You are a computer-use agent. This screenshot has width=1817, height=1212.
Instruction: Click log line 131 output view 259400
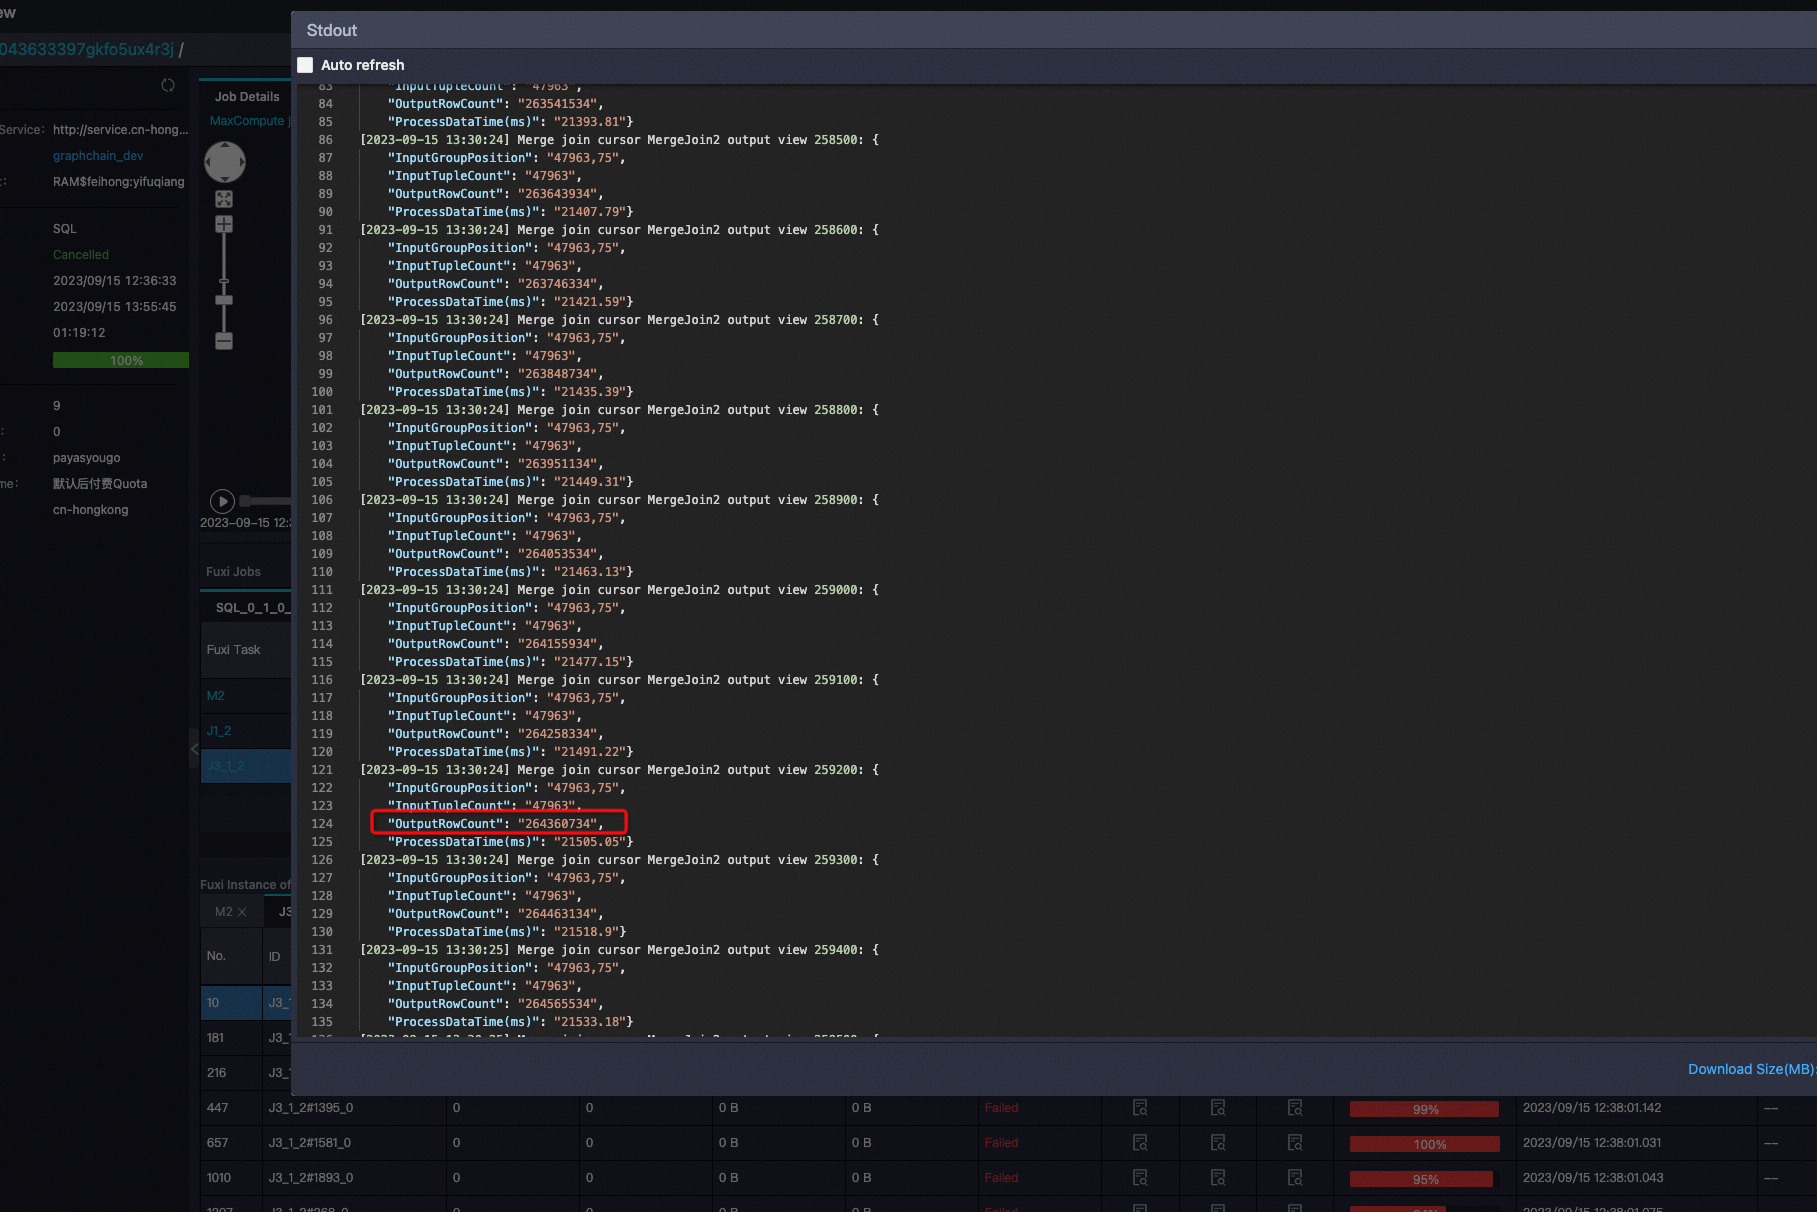pos(620,950)
